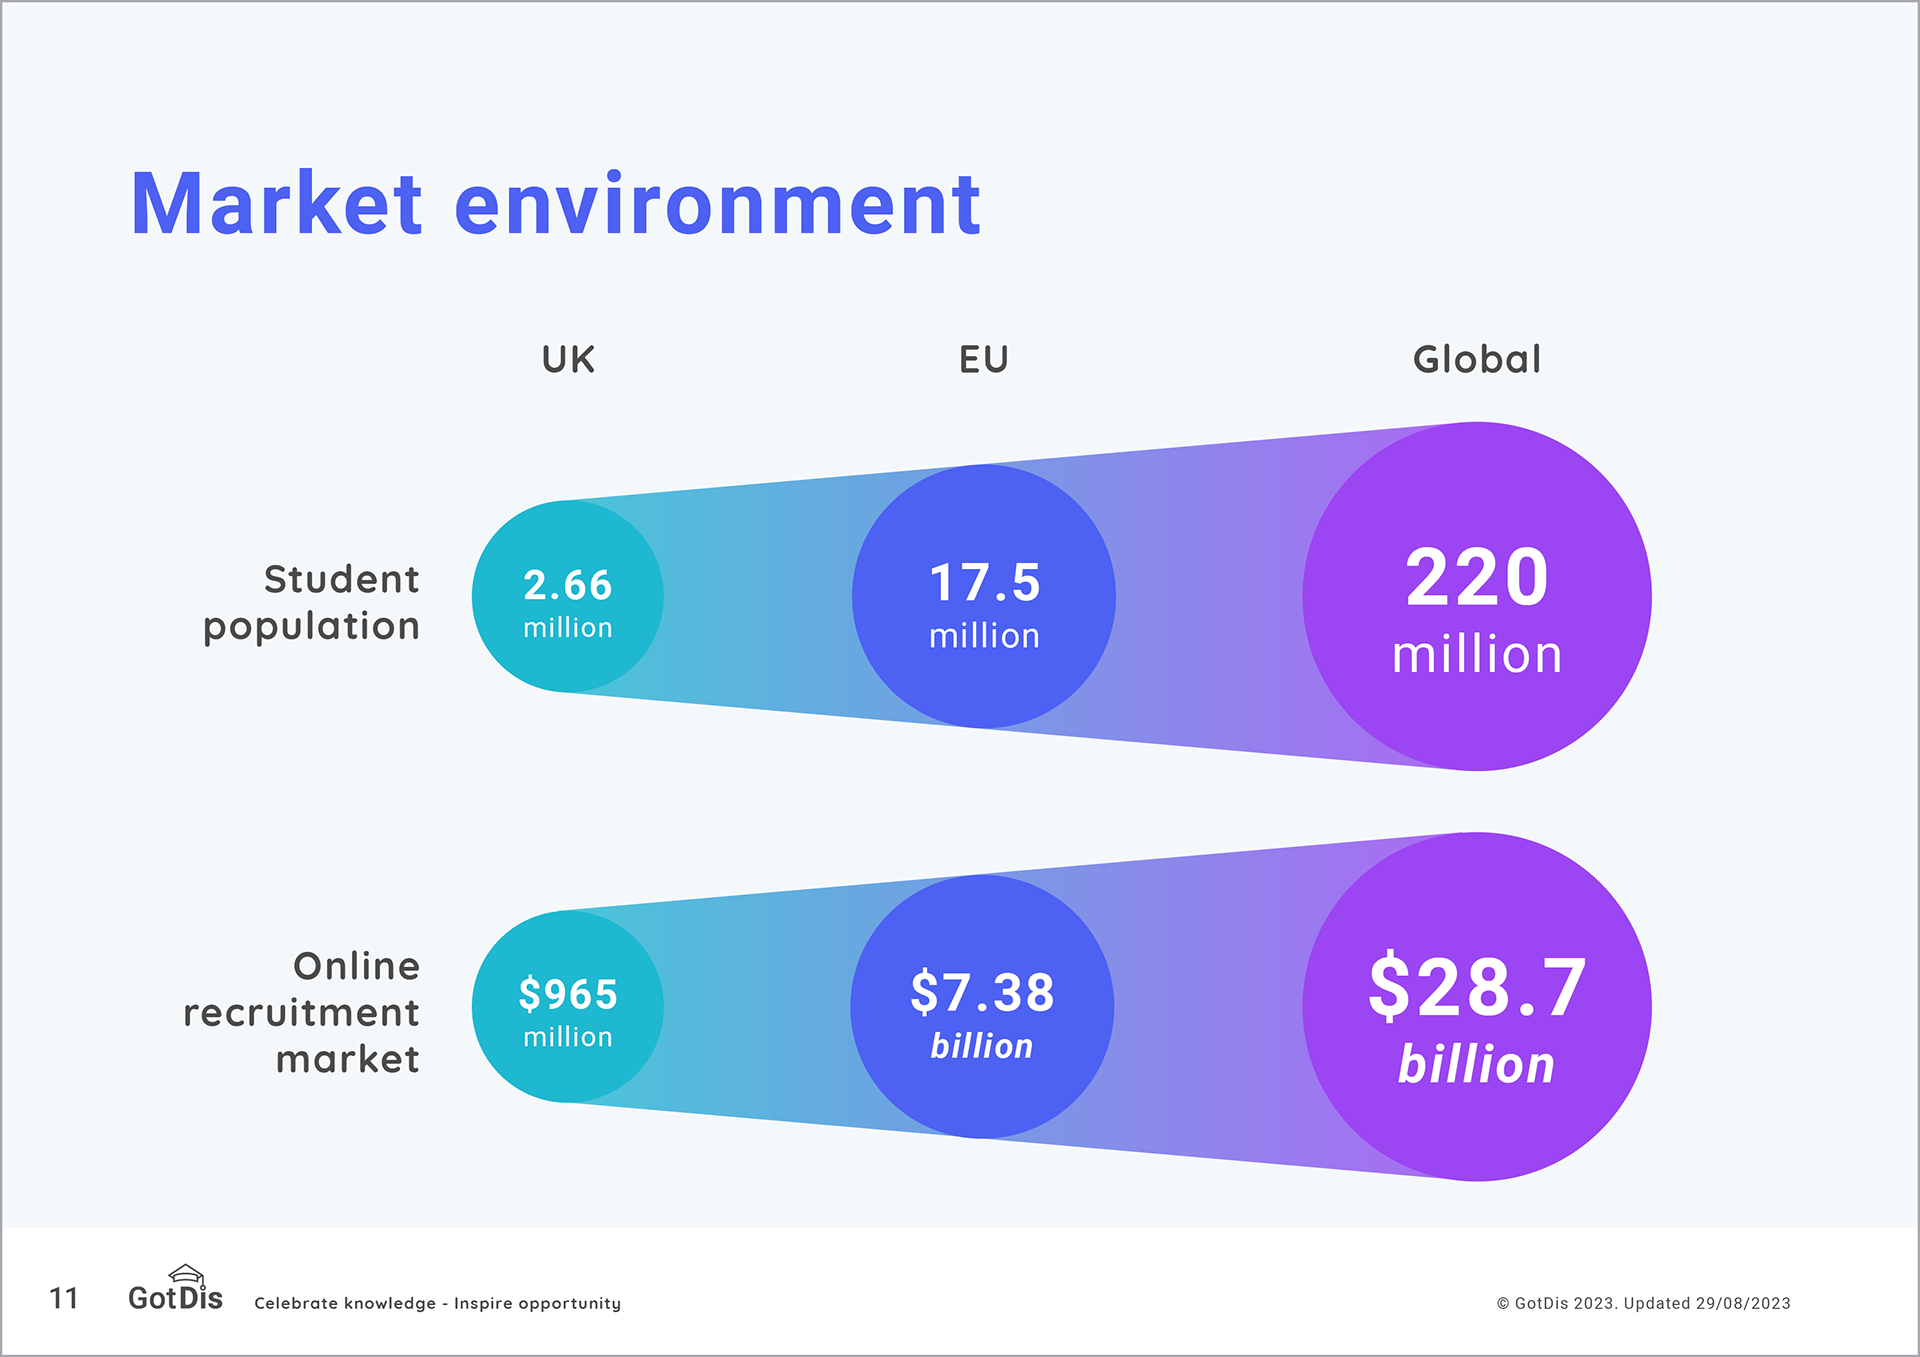Select the Market environment title
1920x1357 pixels.
pos(555,205)
